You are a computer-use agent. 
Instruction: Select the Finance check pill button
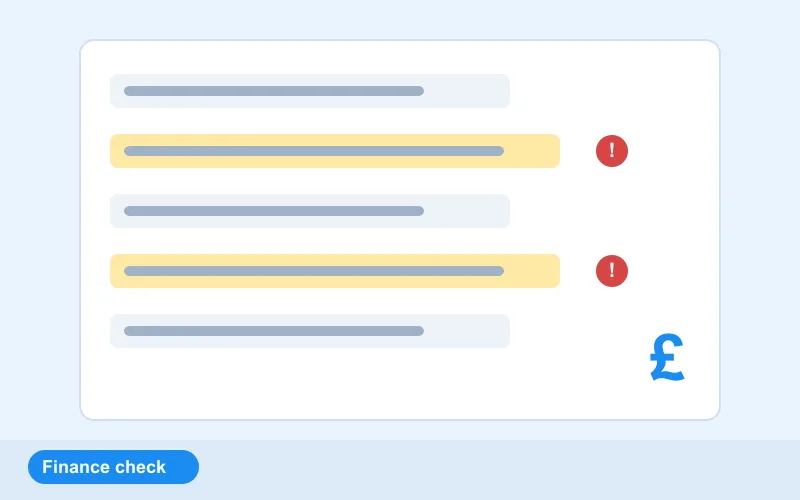113,467
